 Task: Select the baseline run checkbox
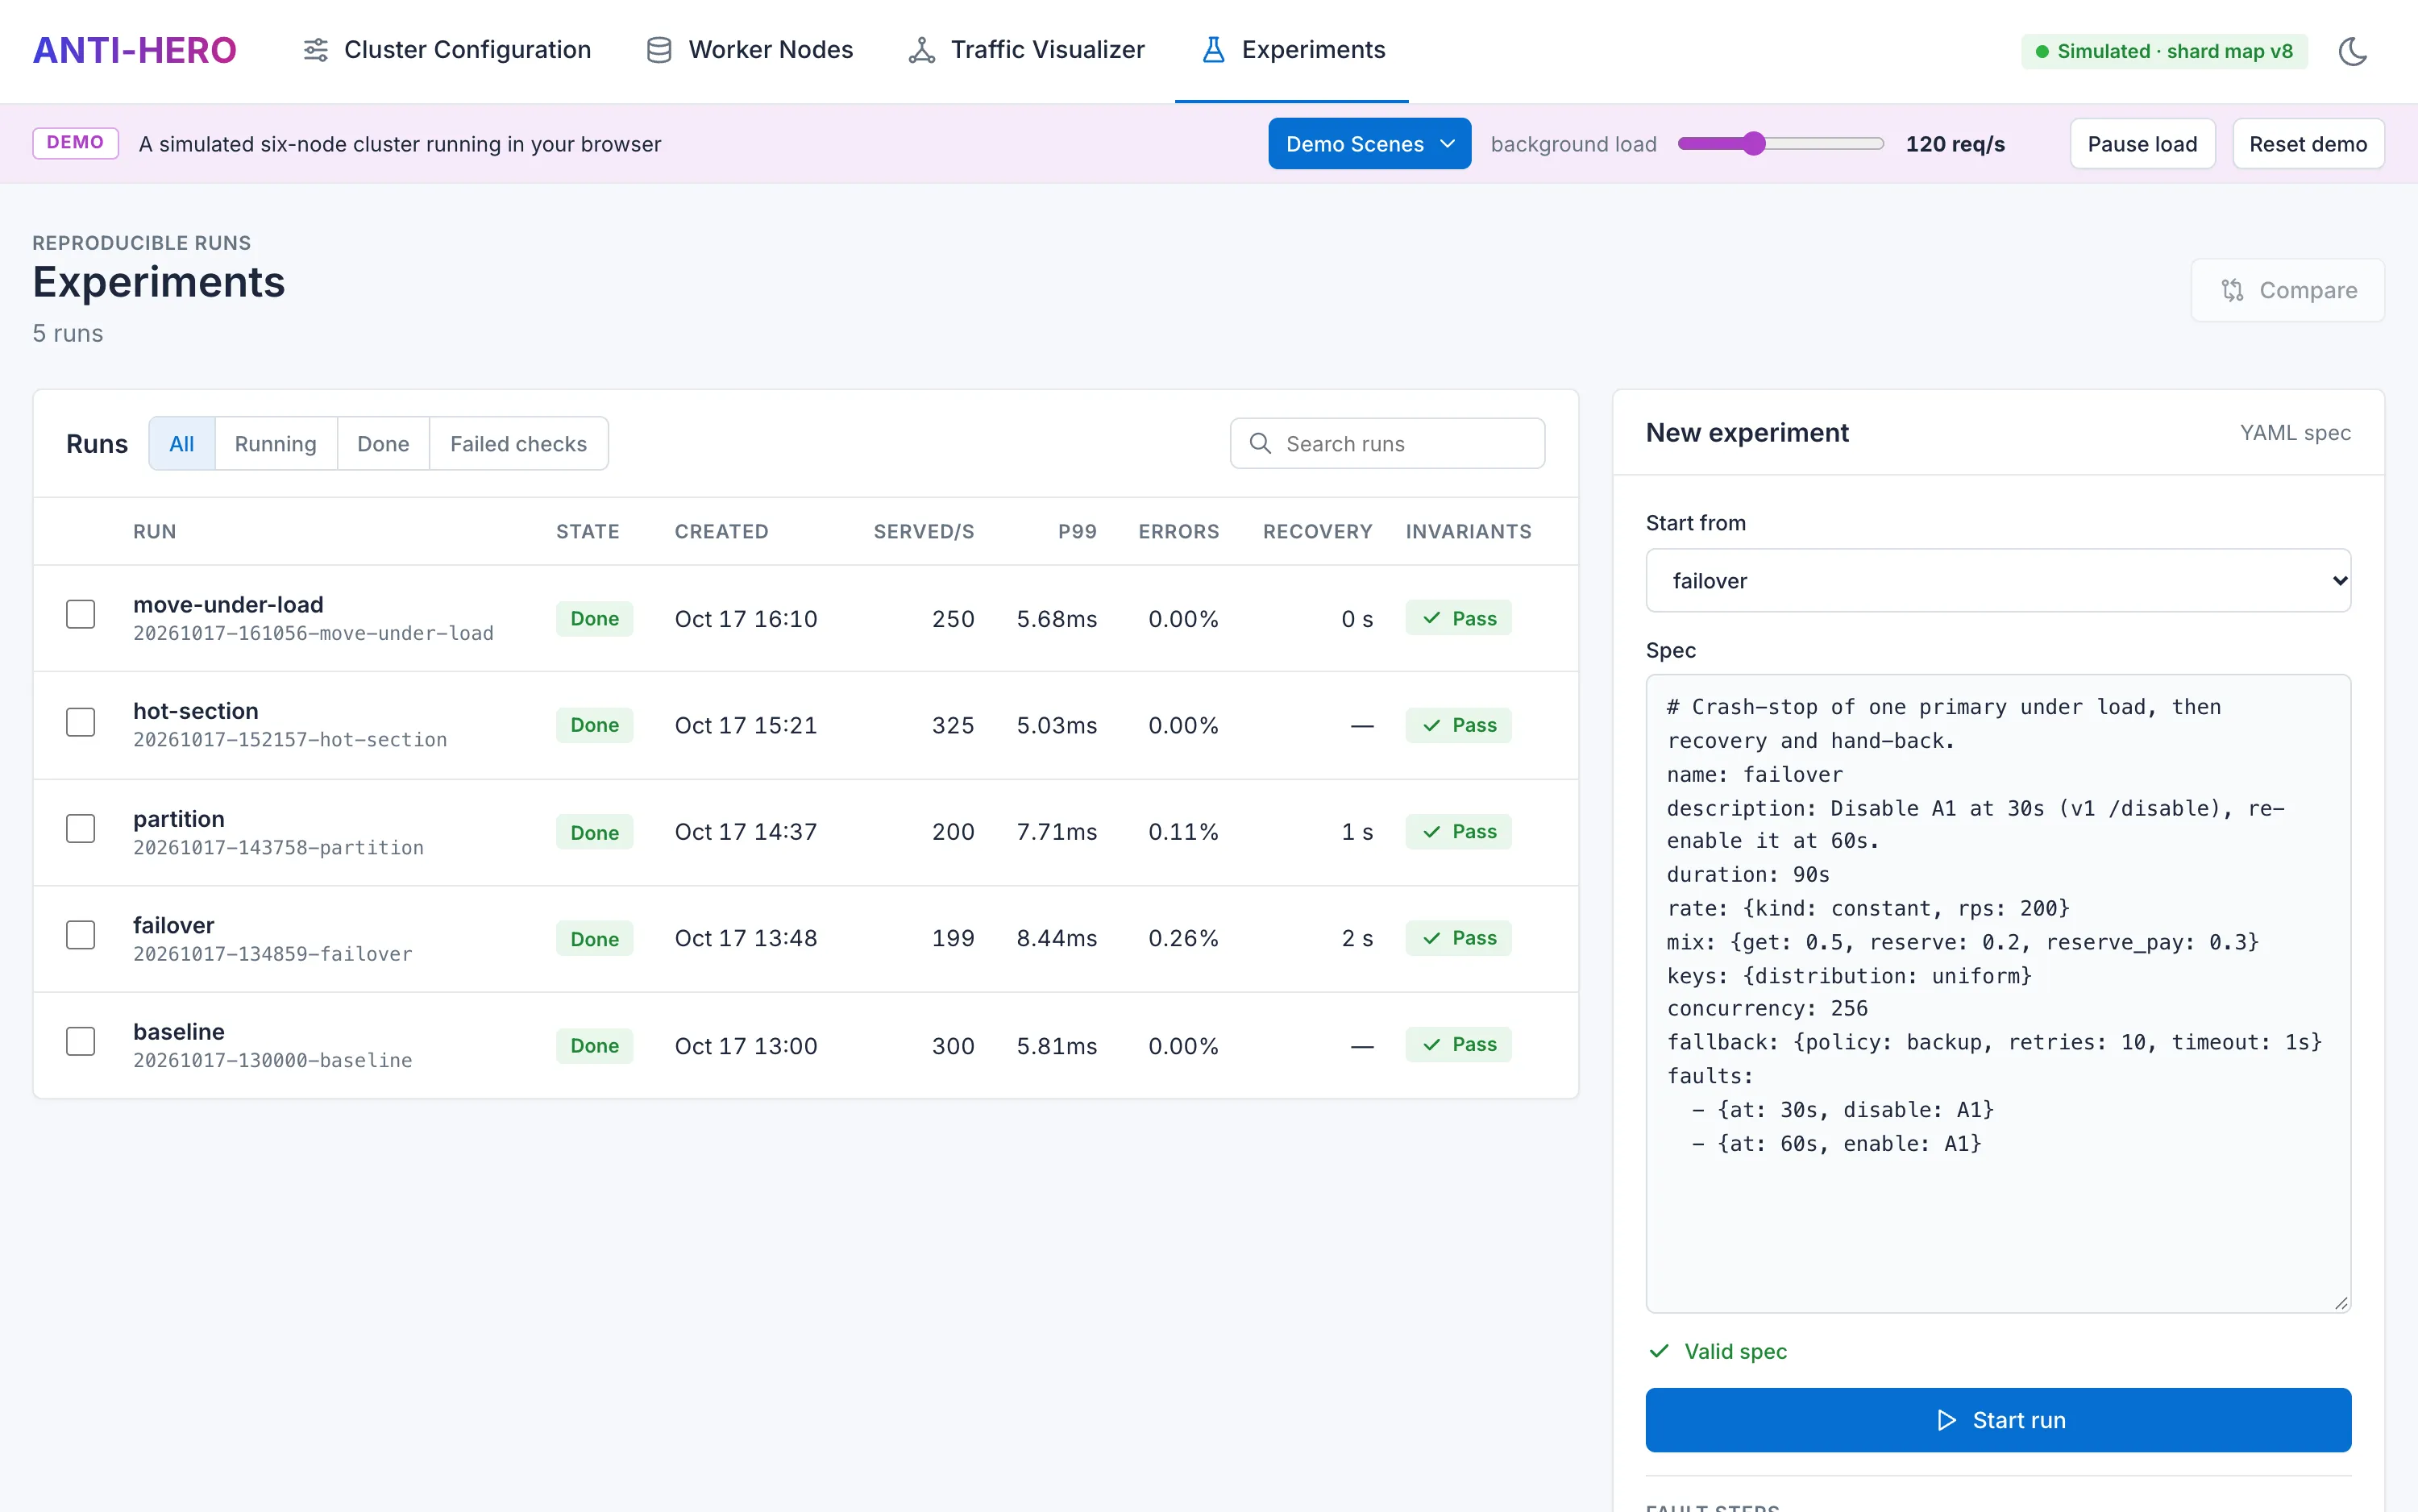coord(80,1041)
